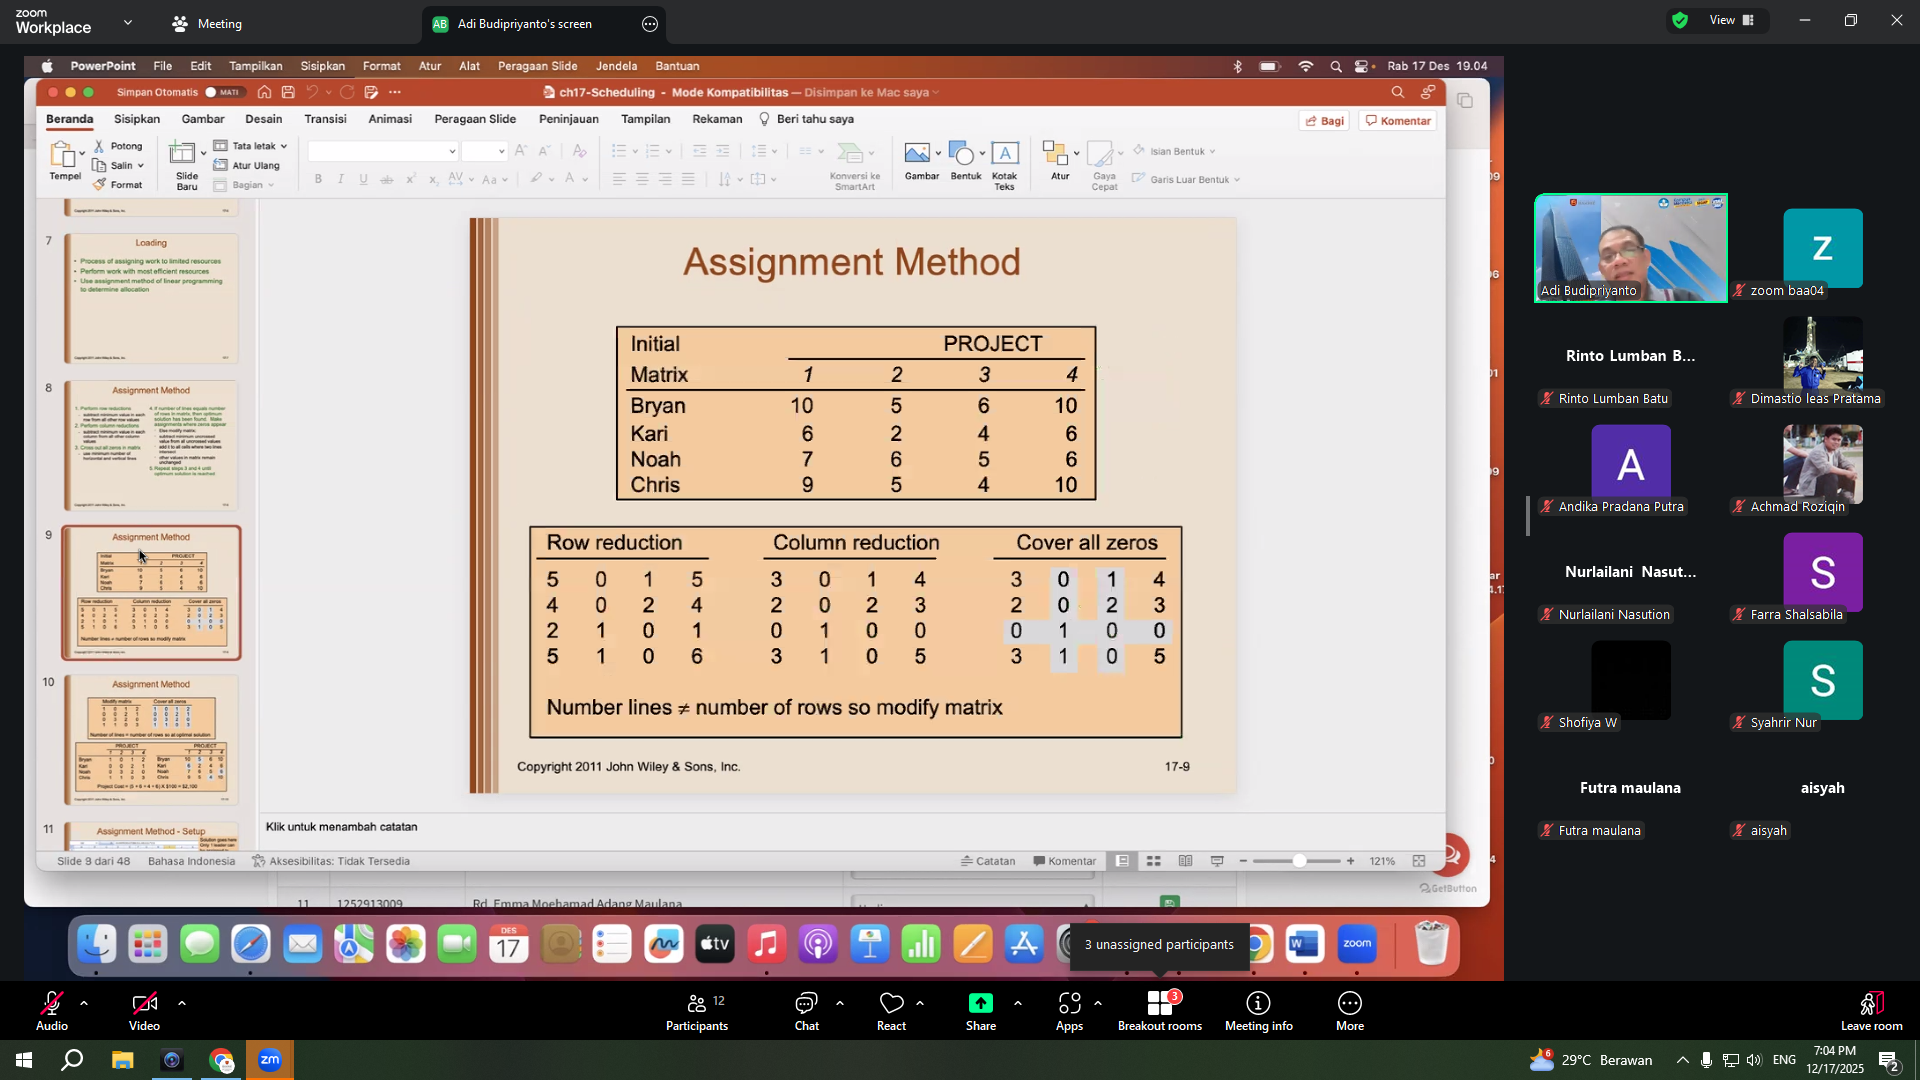1920x1080 pixels.
Task: Open Zoom Chat panel
Action: pos(806,1010)
